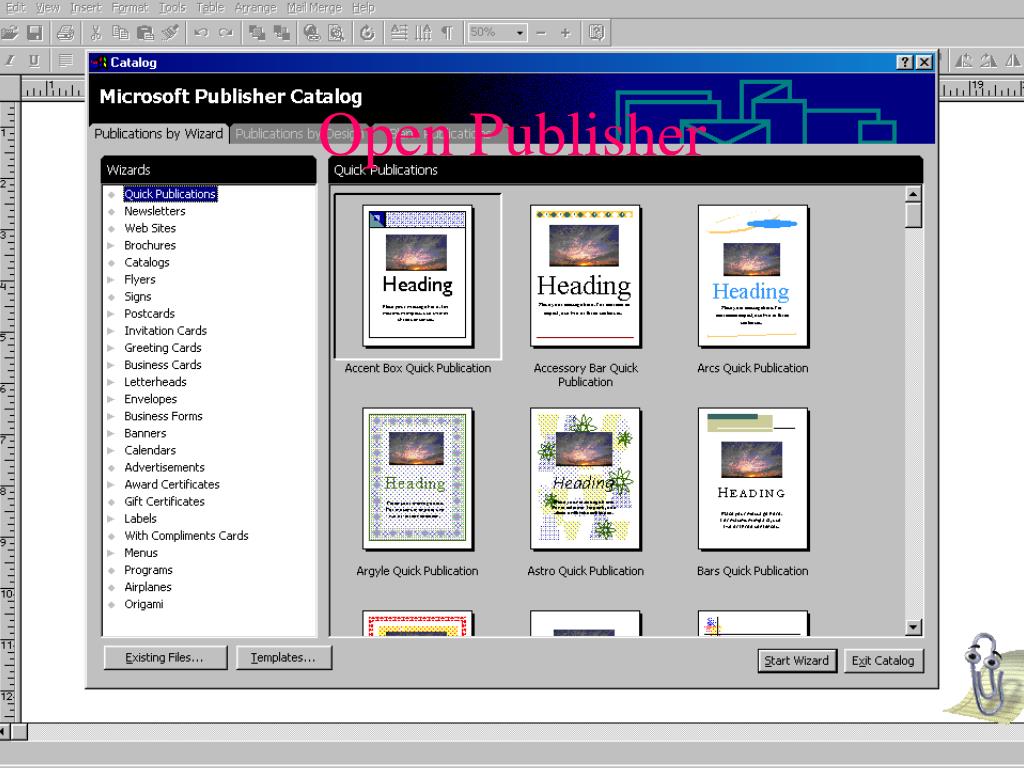
Task: Expand the arrow beside Greeting Cards
Action: (x=111, y=348)
